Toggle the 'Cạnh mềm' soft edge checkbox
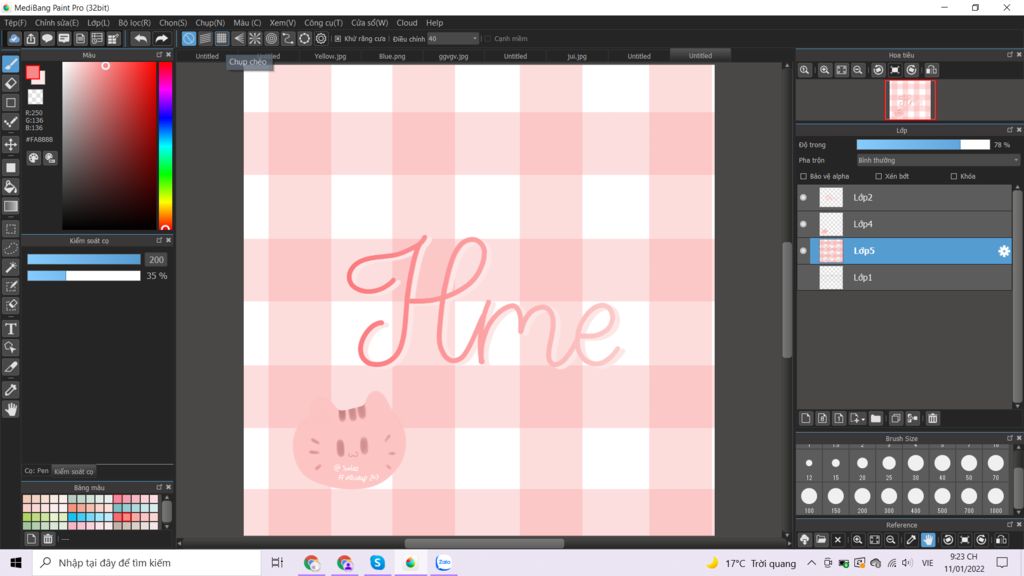 pyautogui.click(x=487, y=39)
